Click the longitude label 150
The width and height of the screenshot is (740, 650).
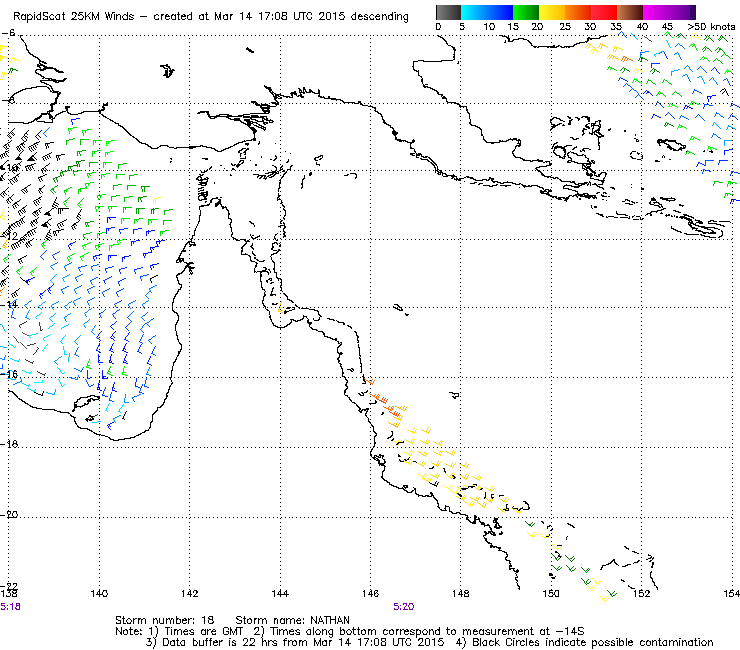coord(551,594)
